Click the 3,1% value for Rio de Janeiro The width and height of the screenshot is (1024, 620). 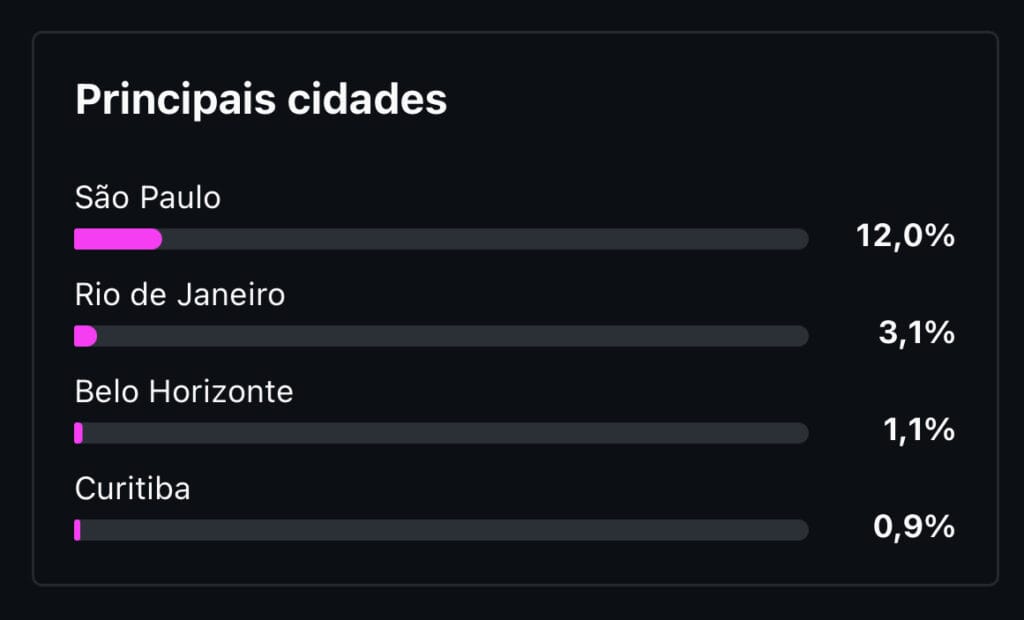click(x=916, y=334)
